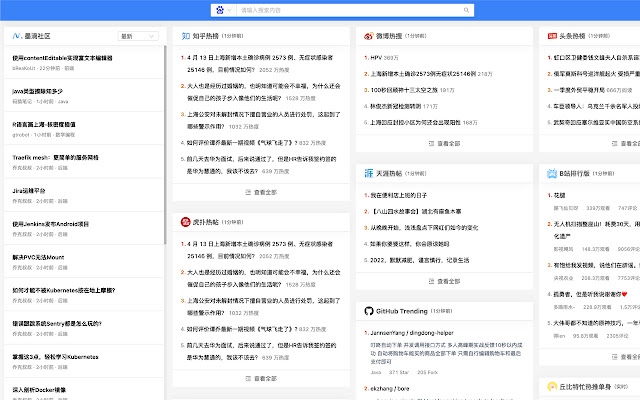
Task: Click the 知乎热榜 card title text
Action: pos(205,36)
